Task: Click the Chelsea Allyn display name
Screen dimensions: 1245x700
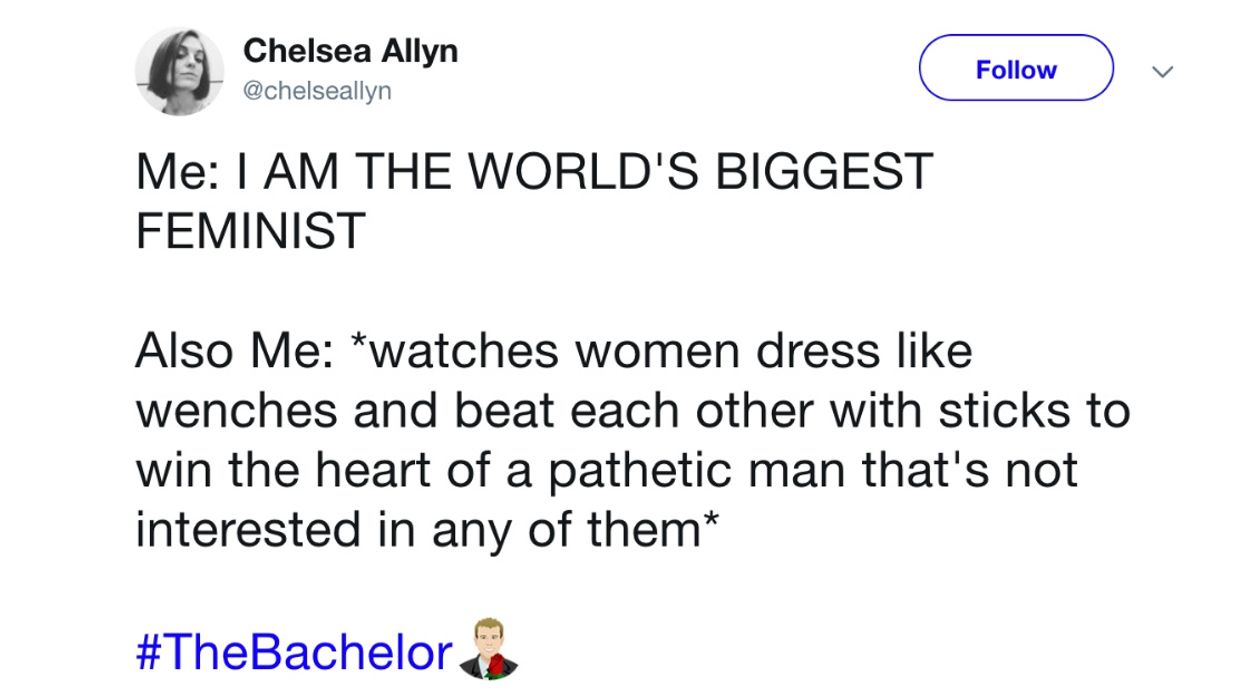Action: click(x=350, y=50)
